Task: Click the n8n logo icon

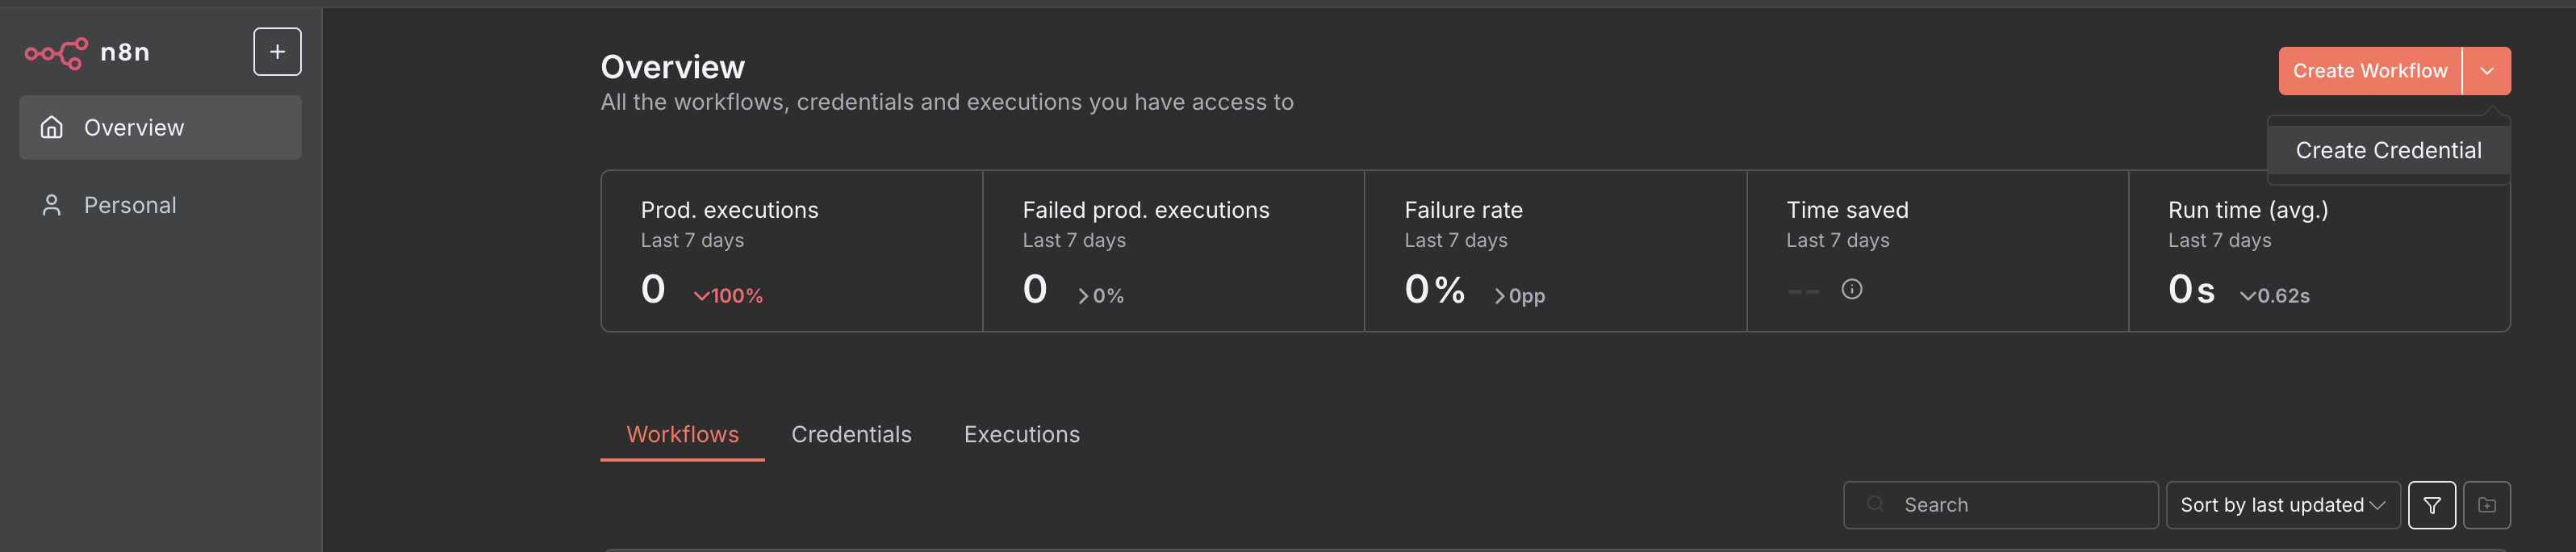Action: [56, 52]
